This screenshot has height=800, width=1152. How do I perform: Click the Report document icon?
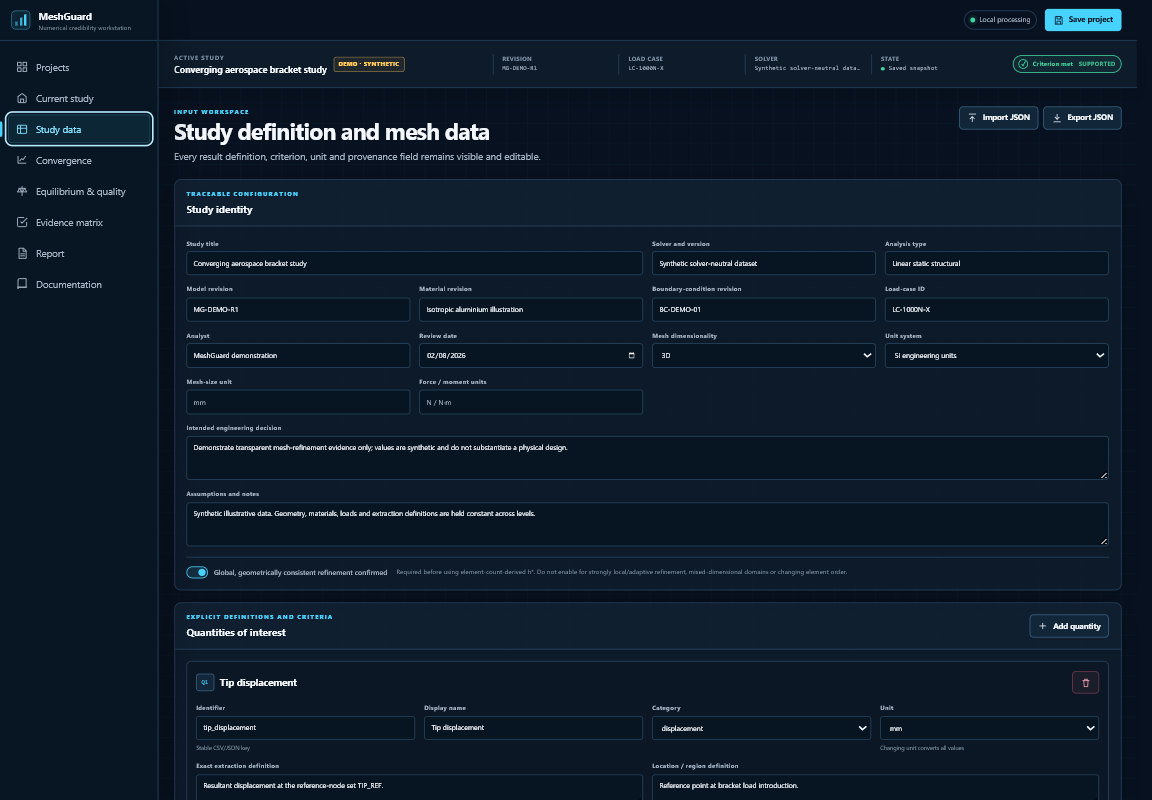[22, 253]
